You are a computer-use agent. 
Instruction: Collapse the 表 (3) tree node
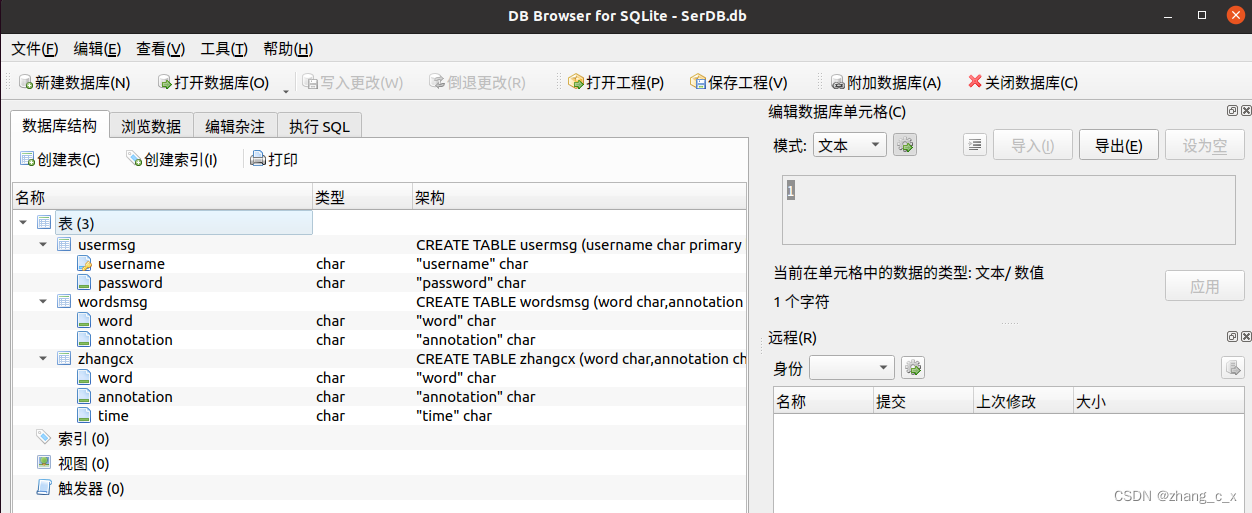click(x=23, y=222)
